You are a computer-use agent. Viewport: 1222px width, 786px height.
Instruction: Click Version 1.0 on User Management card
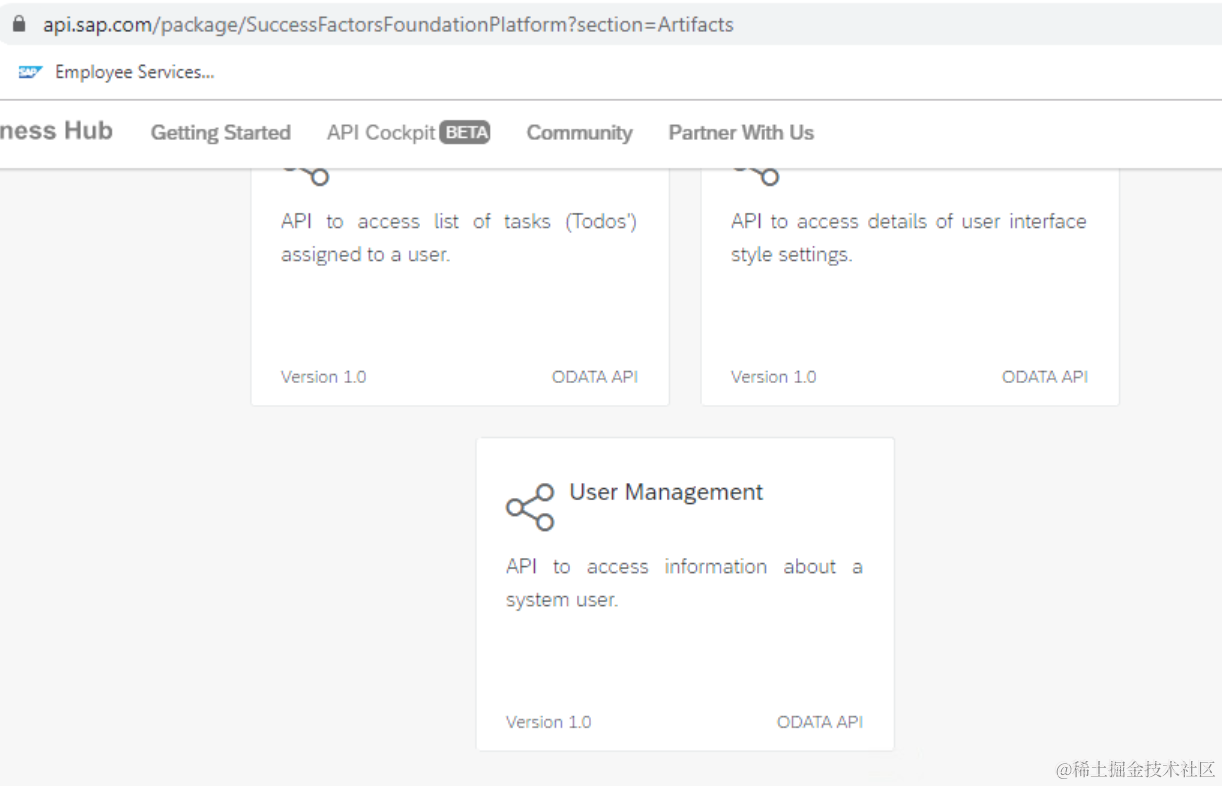pyautogui.click(x=548, y=722)
